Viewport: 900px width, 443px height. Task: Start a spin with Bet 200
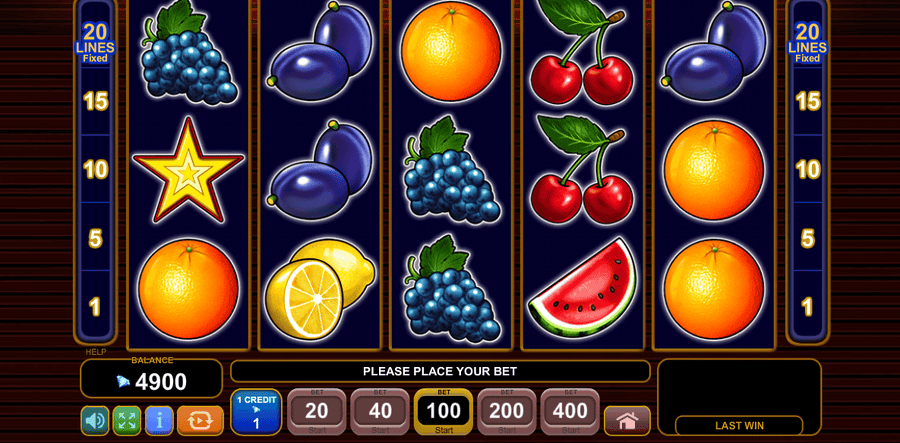point(507,411)
